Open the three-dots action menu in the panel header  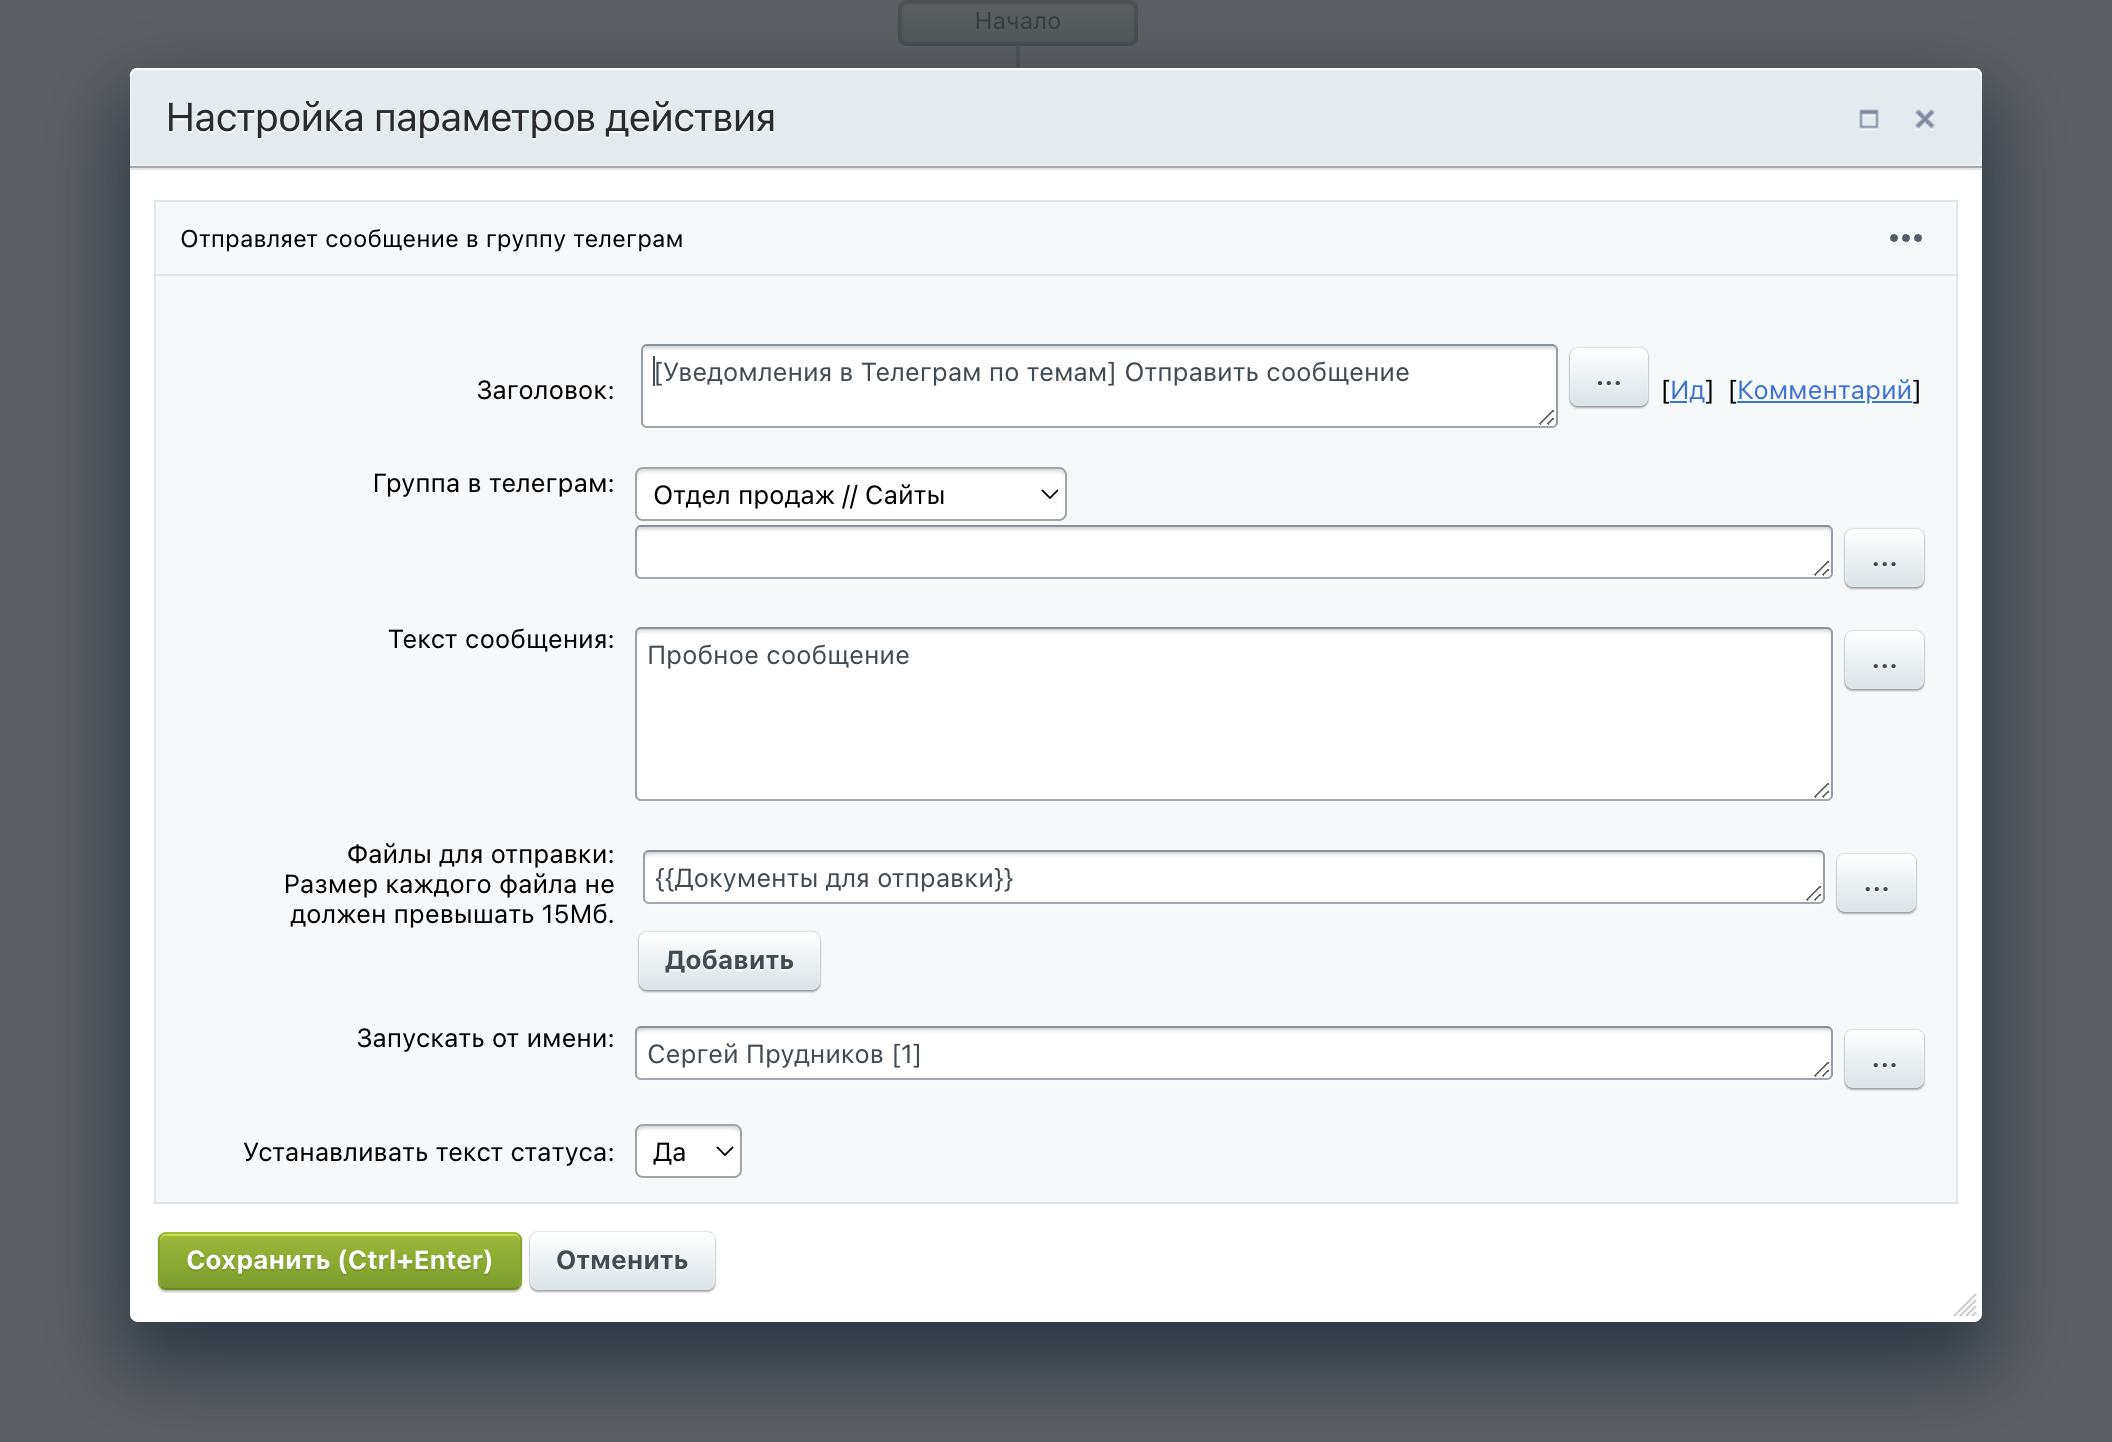(x=1905, y=238)
